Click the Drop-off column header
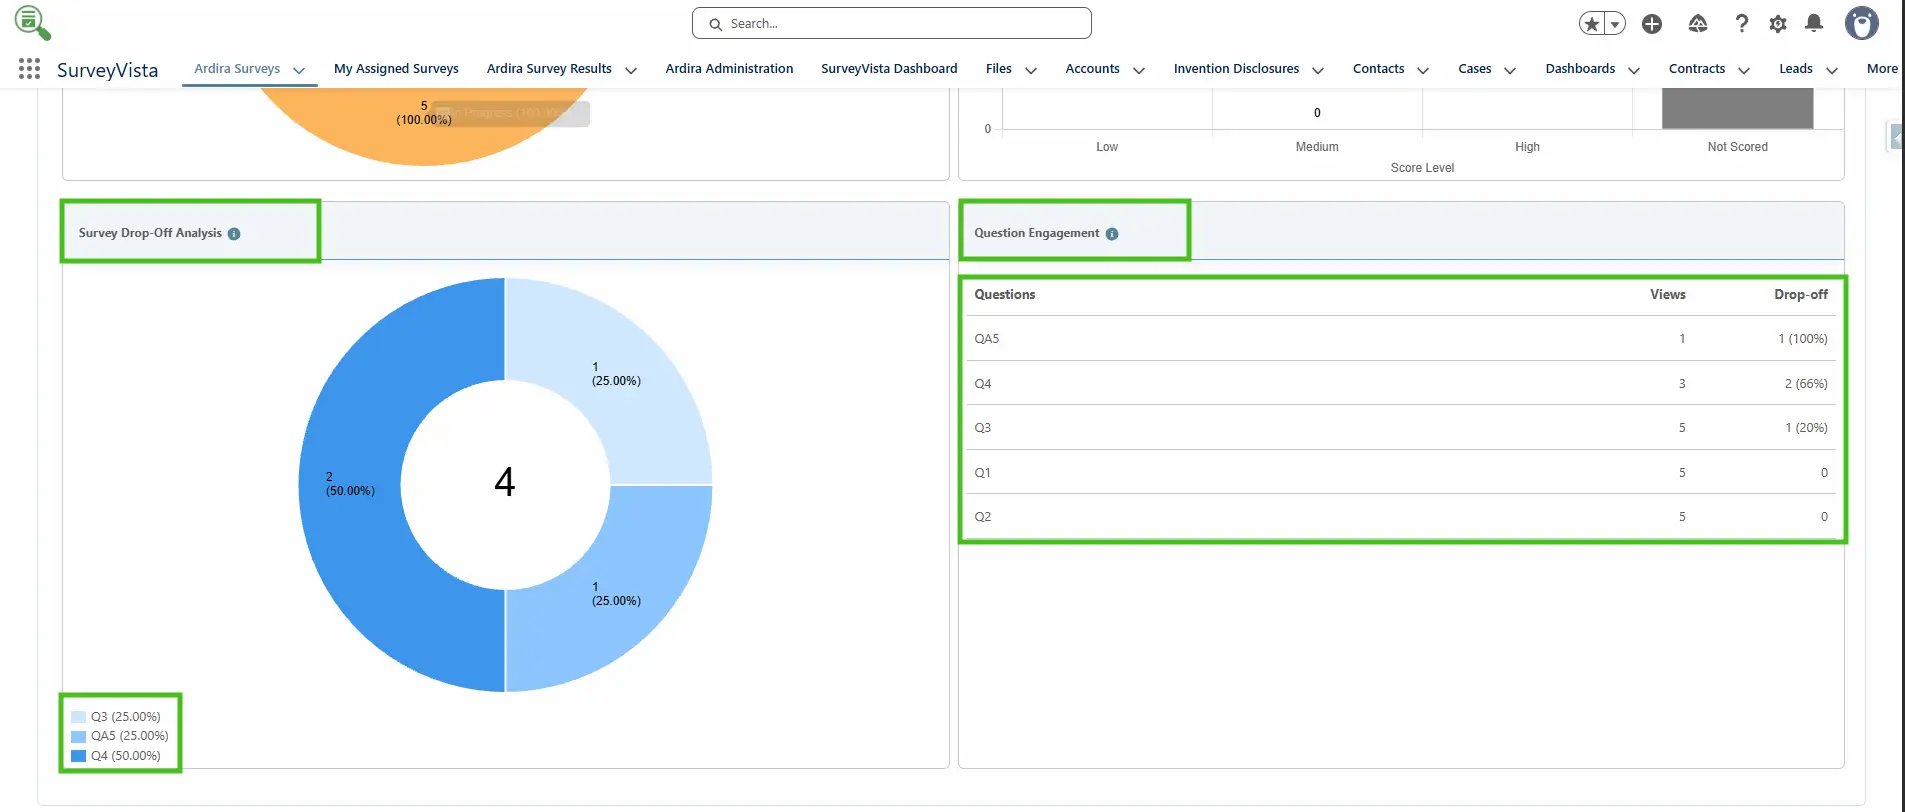This screenshot has height=812, width=1905. [1801, 295]
